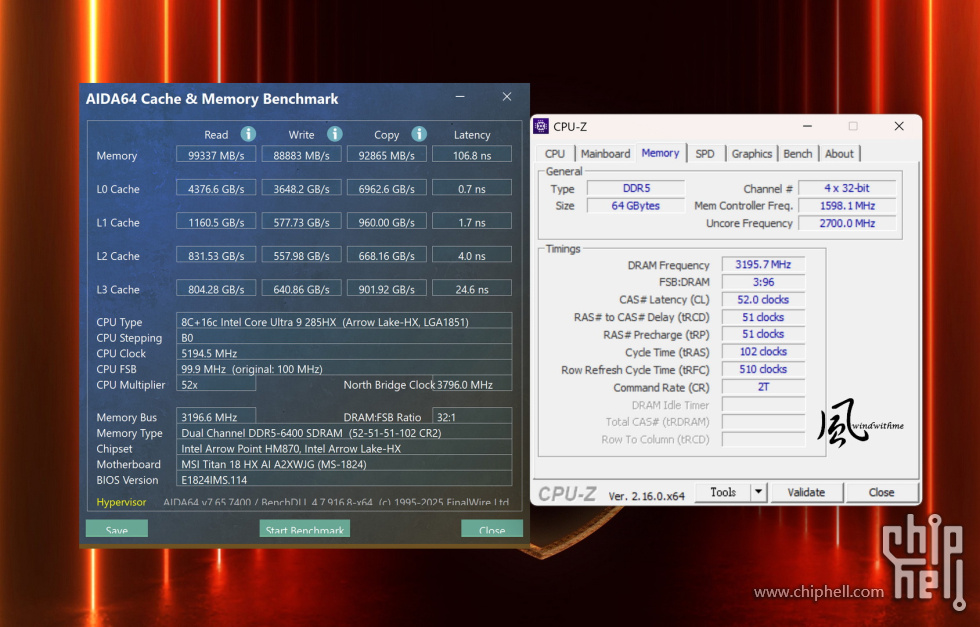Click the empty DRAM Idle Timer field

point(763,404)
